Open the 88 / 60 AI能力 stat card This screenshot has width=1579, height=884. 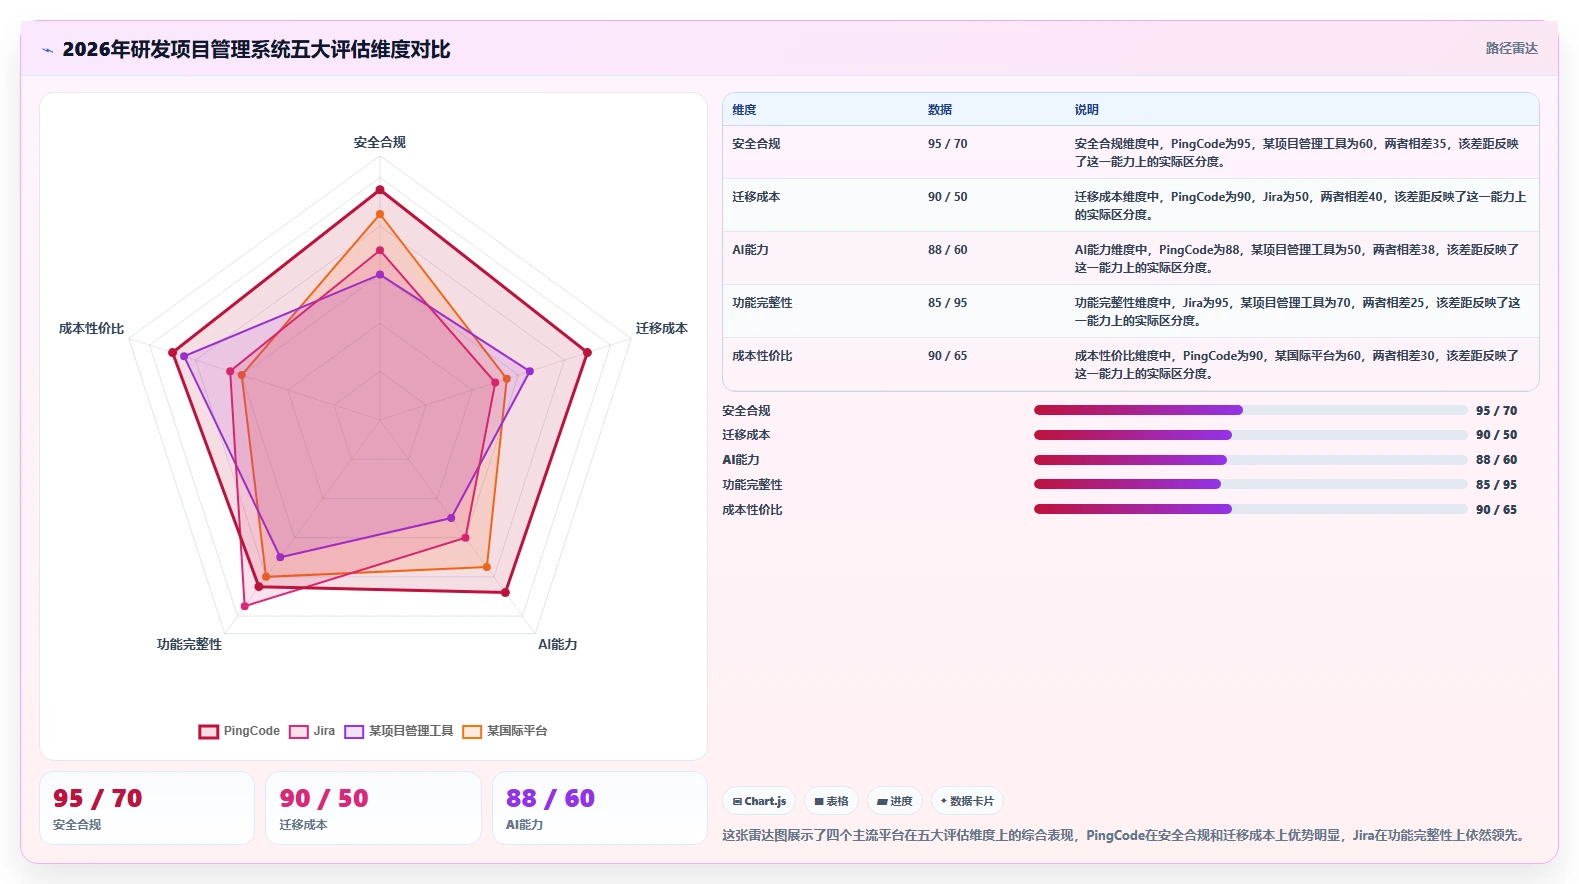600,808
